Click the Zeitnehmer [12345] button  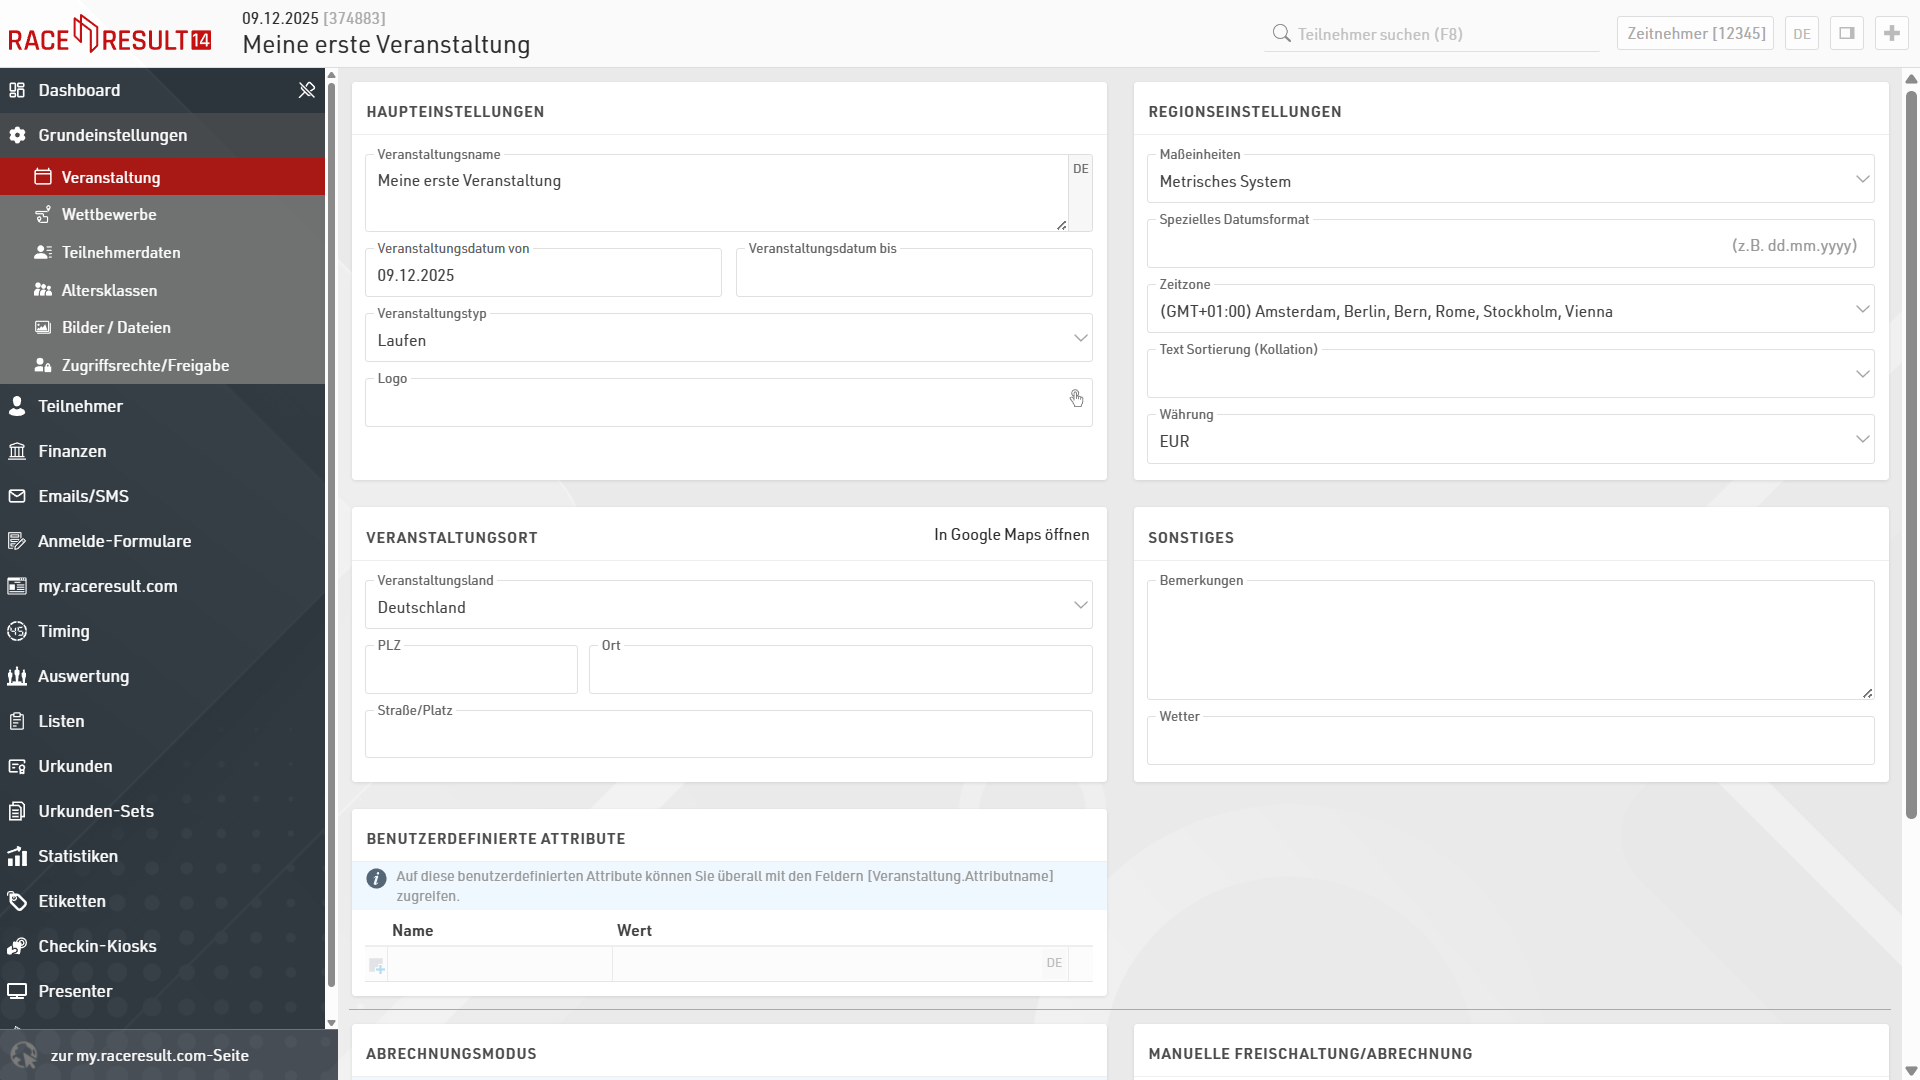pyautogui.click(x=1695, y=33)
